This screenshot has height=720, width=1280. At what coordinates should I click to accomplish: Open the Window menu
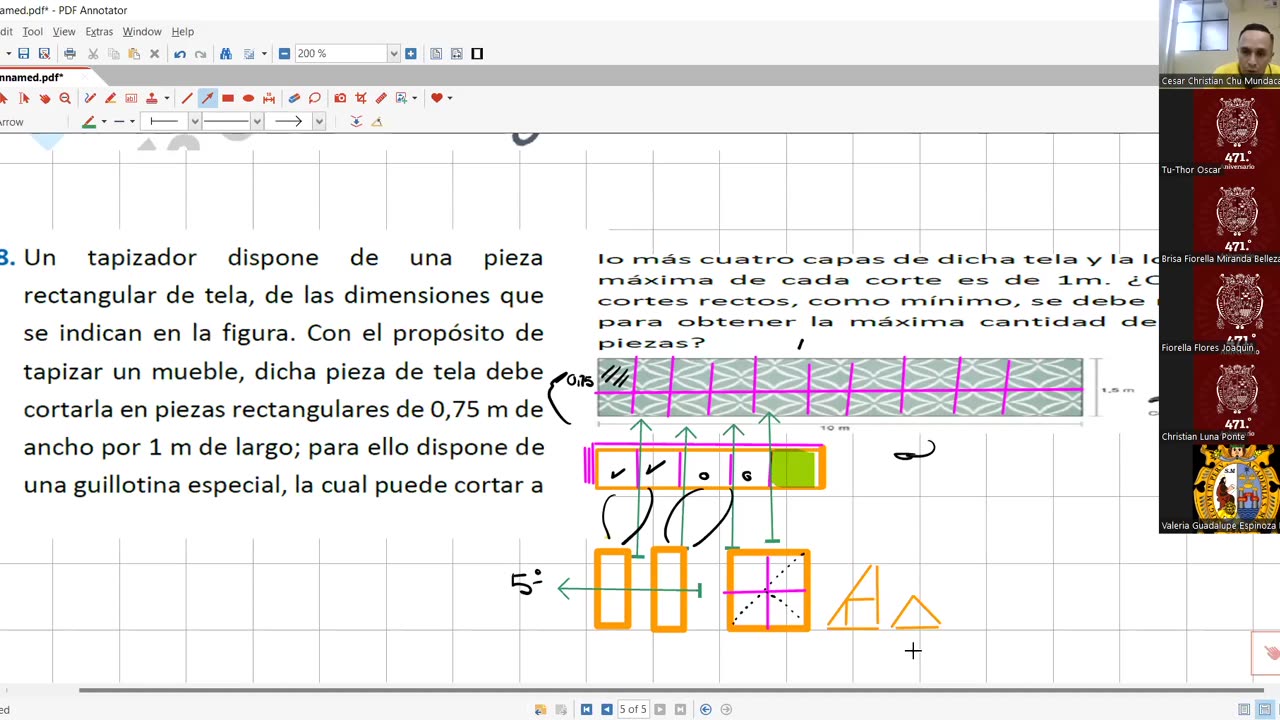coord(142,32)
